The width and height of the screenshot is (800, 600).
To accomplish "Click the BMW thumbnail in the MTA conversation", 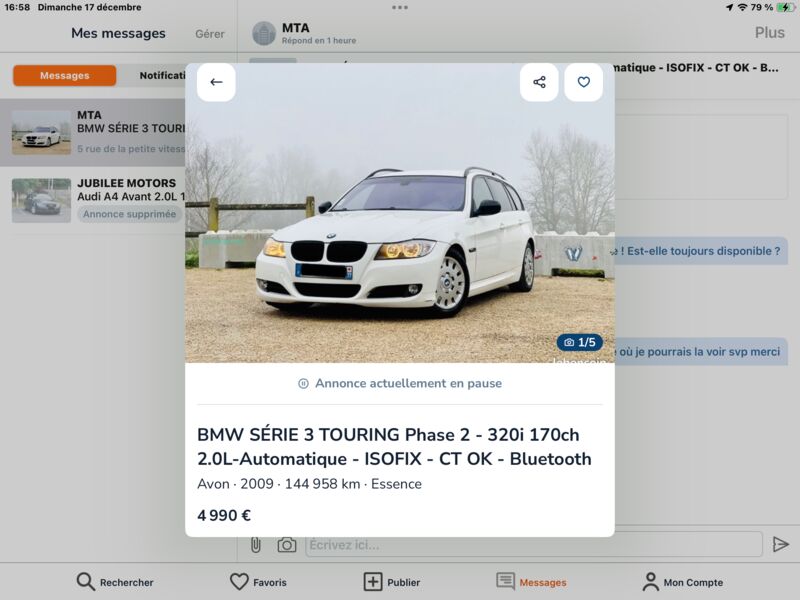I will (x=41, y=133).
